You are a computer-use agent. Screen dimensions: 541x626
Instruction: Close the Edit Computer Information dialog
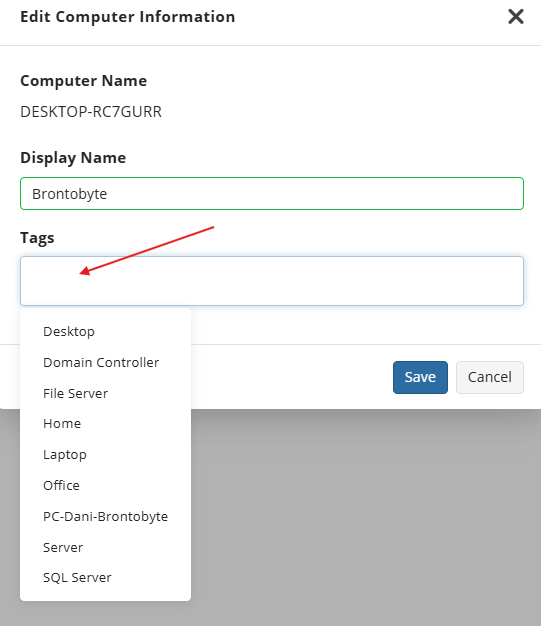[515, 17]
